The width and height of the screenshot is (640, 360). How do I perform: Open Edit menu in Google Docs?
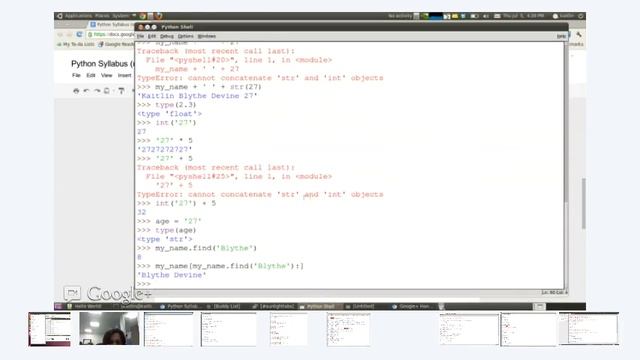(x=91, y=76)
